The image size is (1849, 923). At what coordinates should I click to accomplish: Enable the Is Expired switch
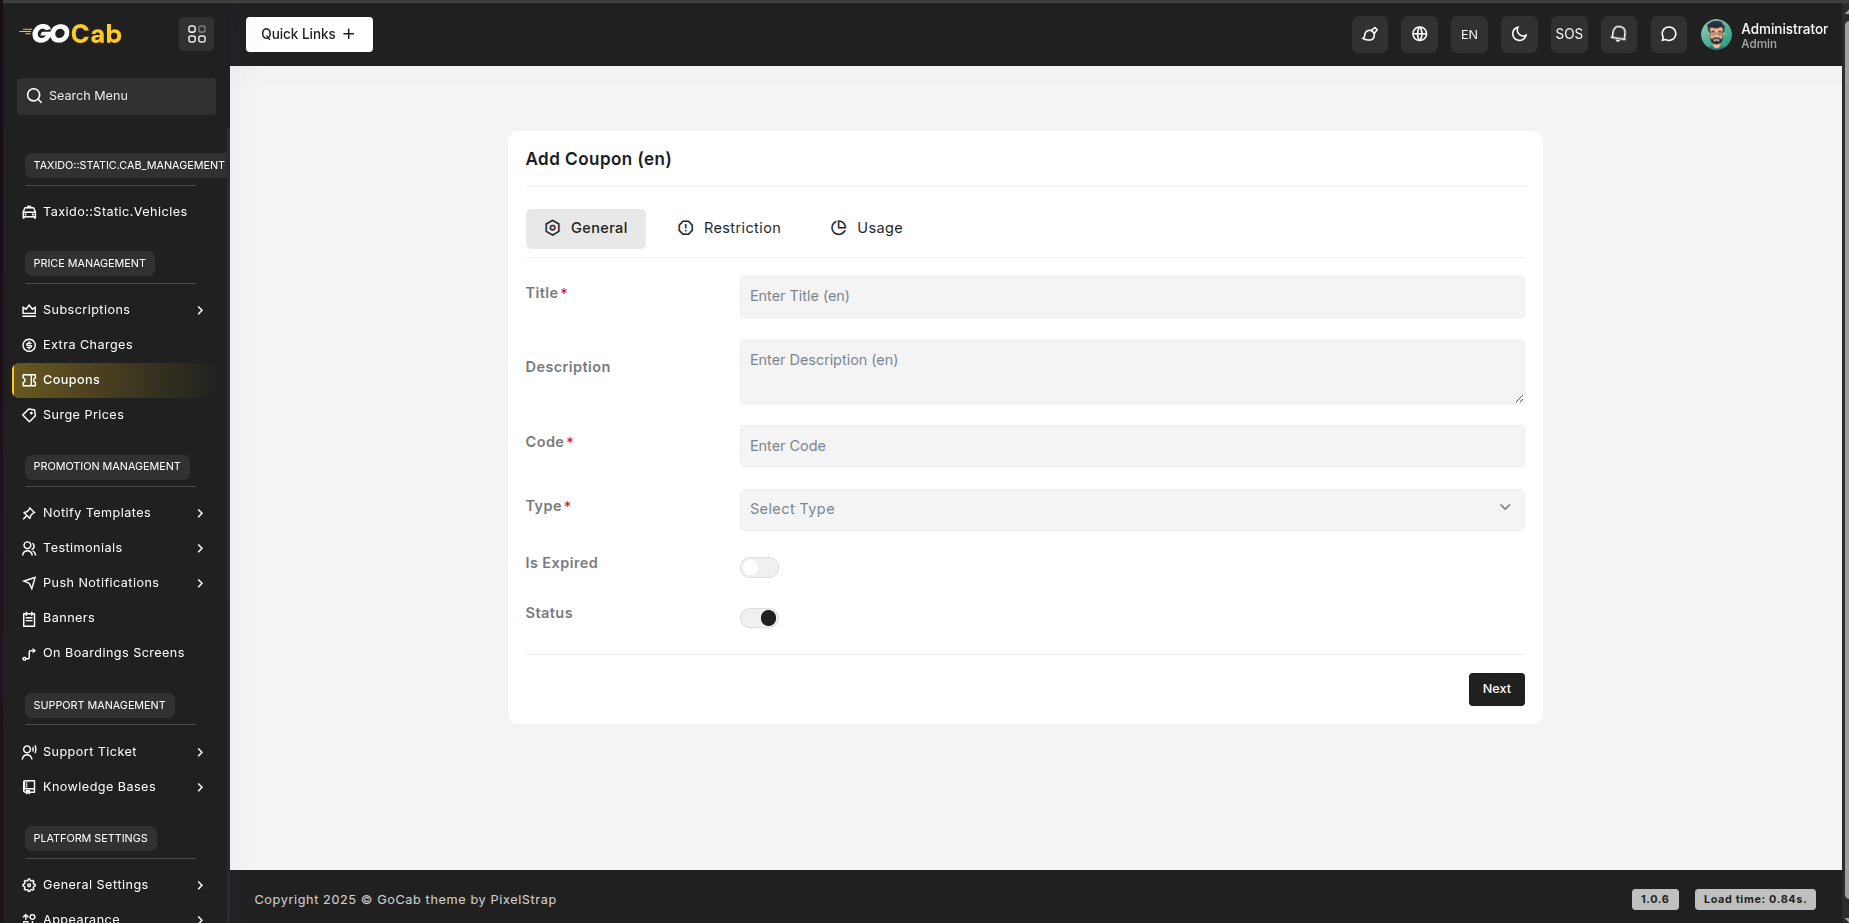coord(759,568)
